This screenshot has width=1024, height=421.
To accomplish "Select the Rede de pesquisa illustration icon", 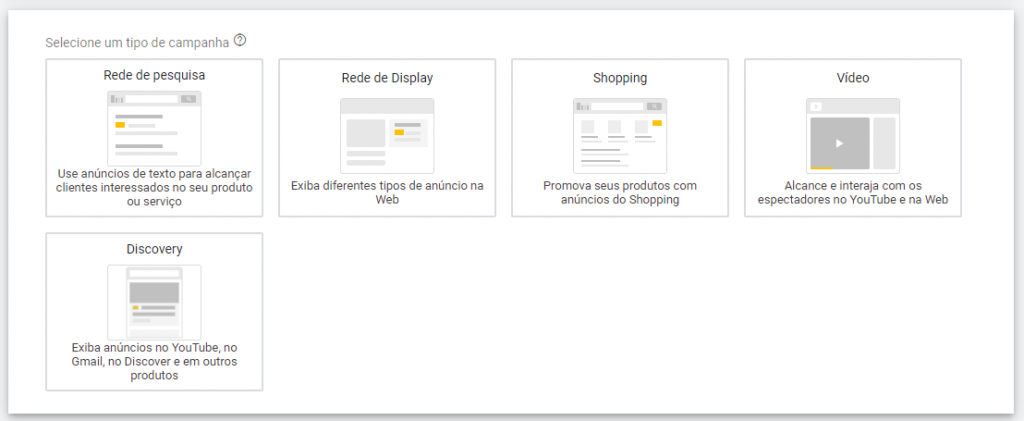I will (154, 128).
